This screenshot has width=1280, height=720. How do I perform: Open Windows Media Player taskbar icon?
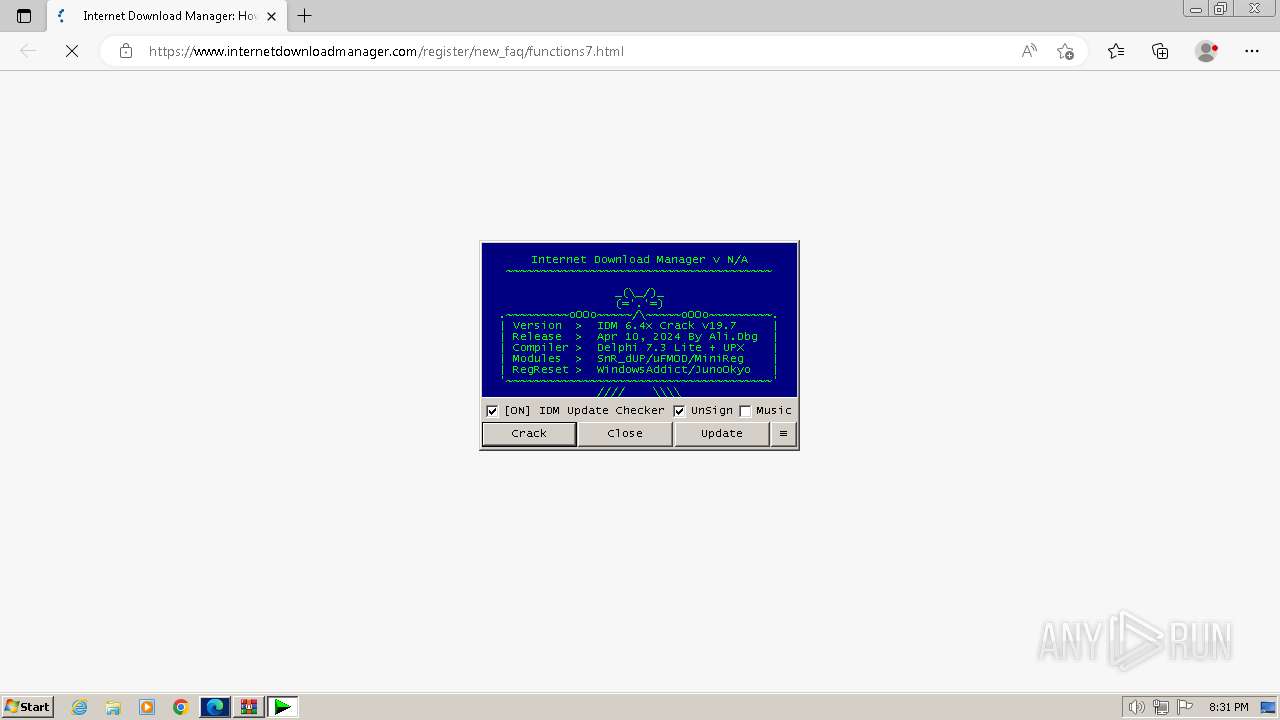(147, 707)
